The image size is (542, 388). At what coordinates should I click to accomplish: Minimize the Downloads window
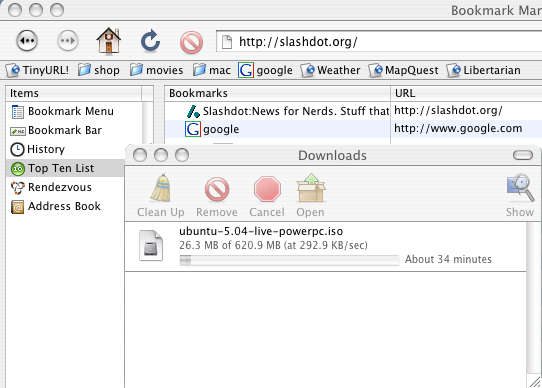tap(161, 155)
